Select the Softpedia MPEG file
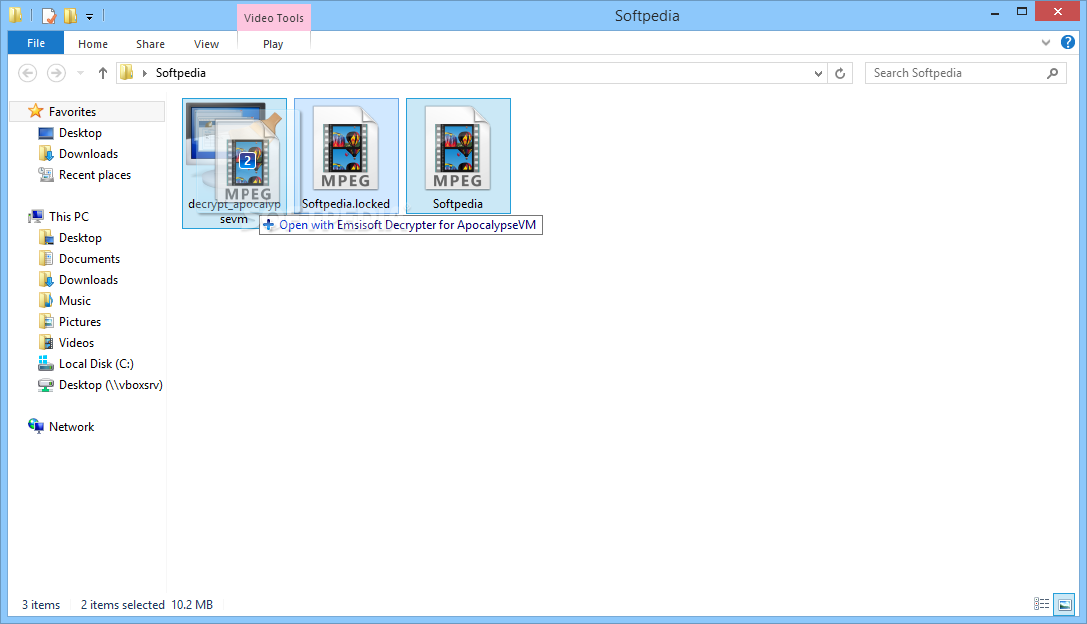The height and width of the screenshot is (624, 1087). tap(458, 156)
